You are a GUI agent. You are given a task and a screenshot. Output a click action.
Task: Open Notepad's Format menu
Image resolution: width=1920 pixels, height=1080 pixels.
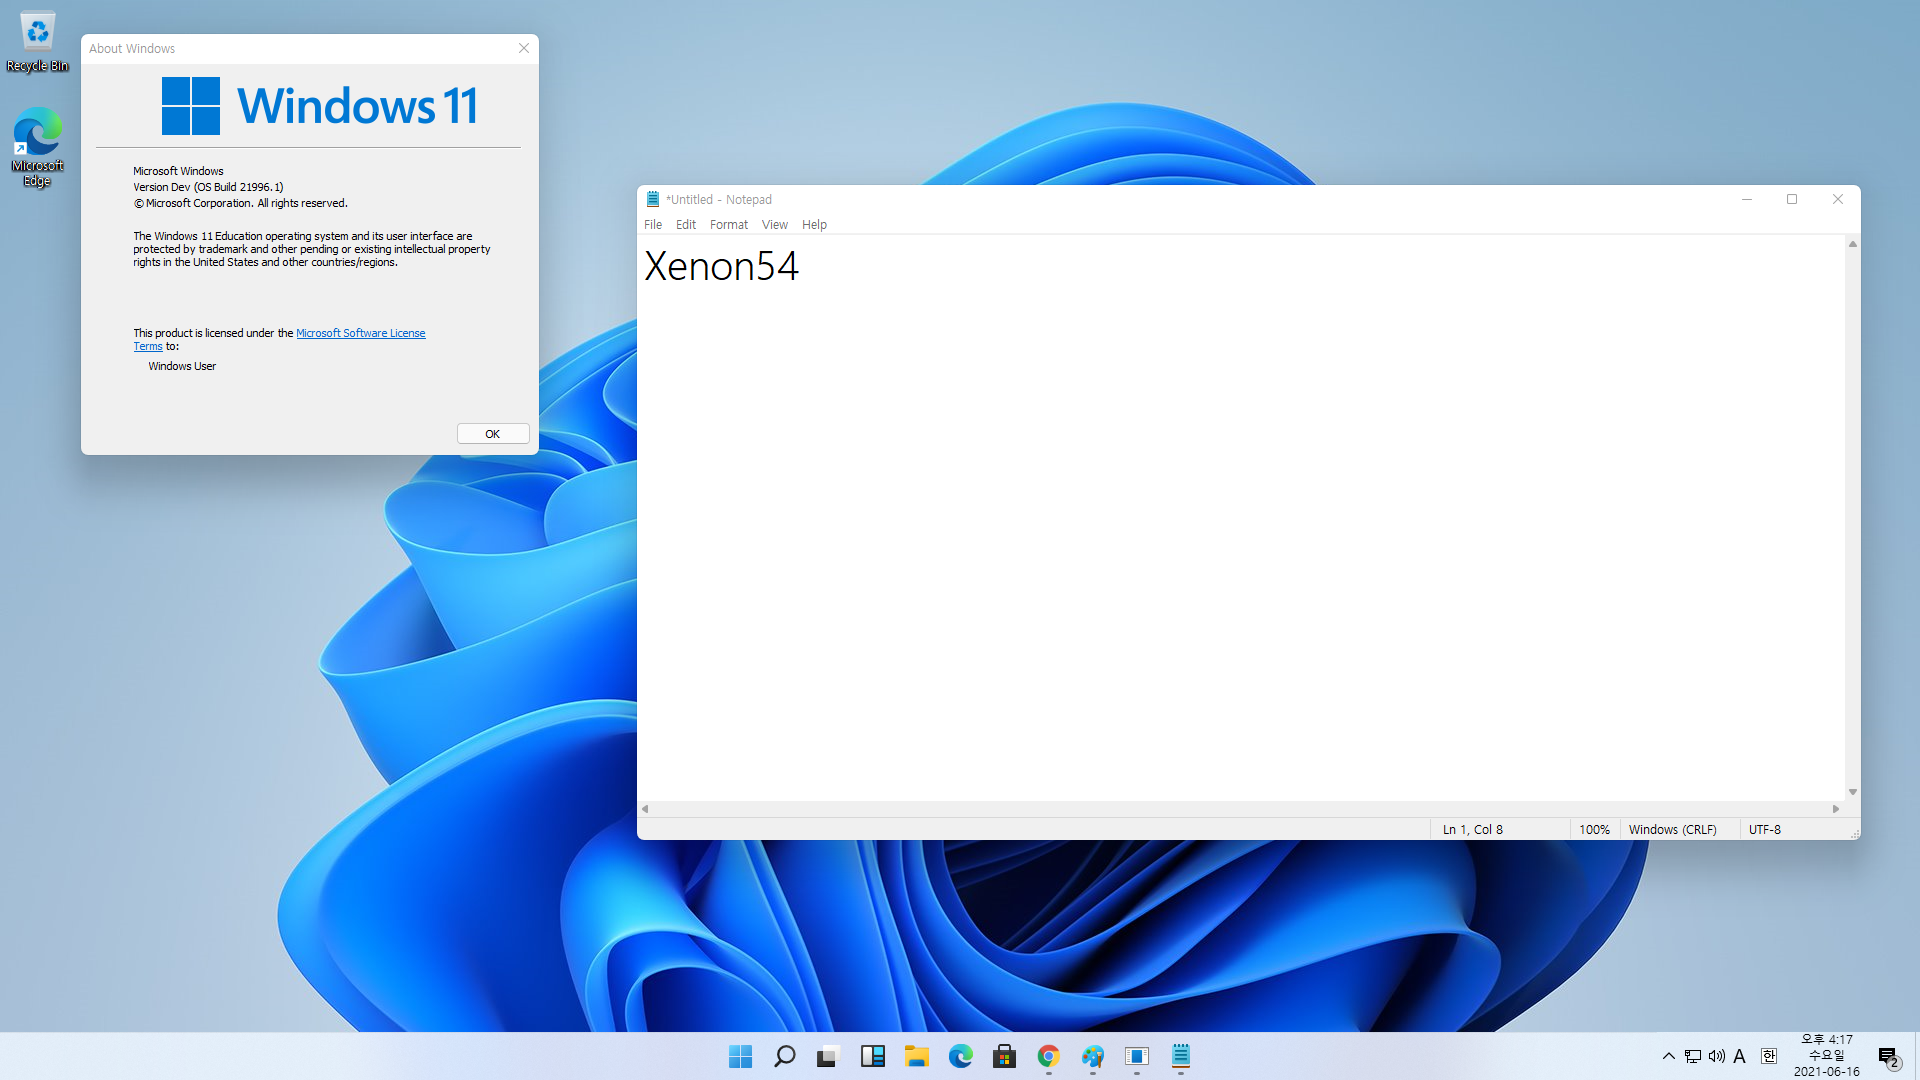click(x=728, y=225)
